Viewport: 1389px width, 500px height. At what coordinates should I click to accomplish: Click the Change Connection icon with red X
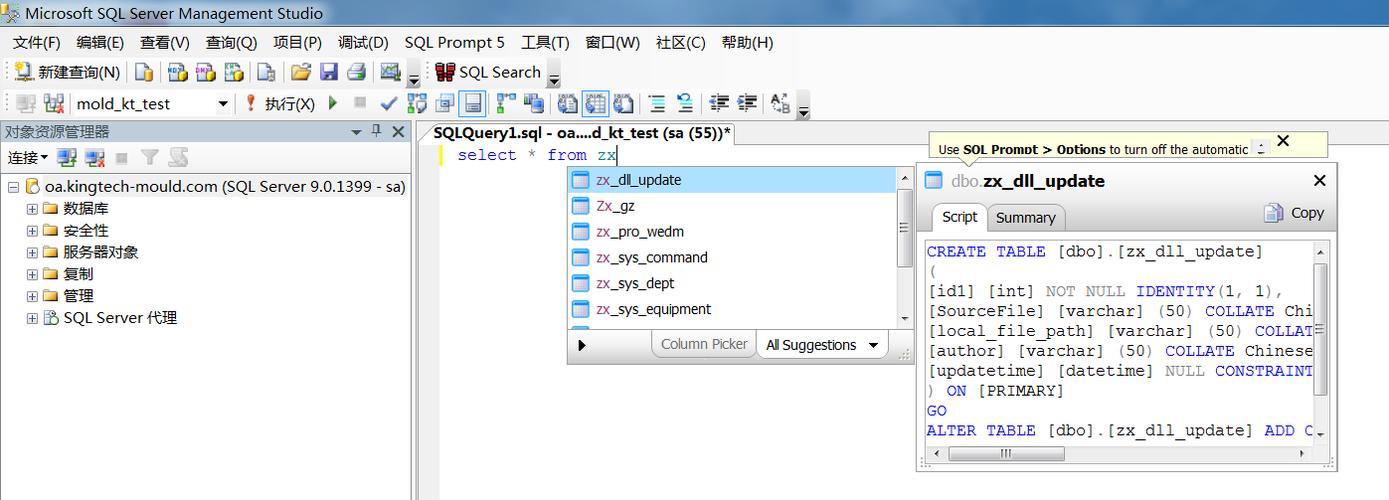point(54,103)
